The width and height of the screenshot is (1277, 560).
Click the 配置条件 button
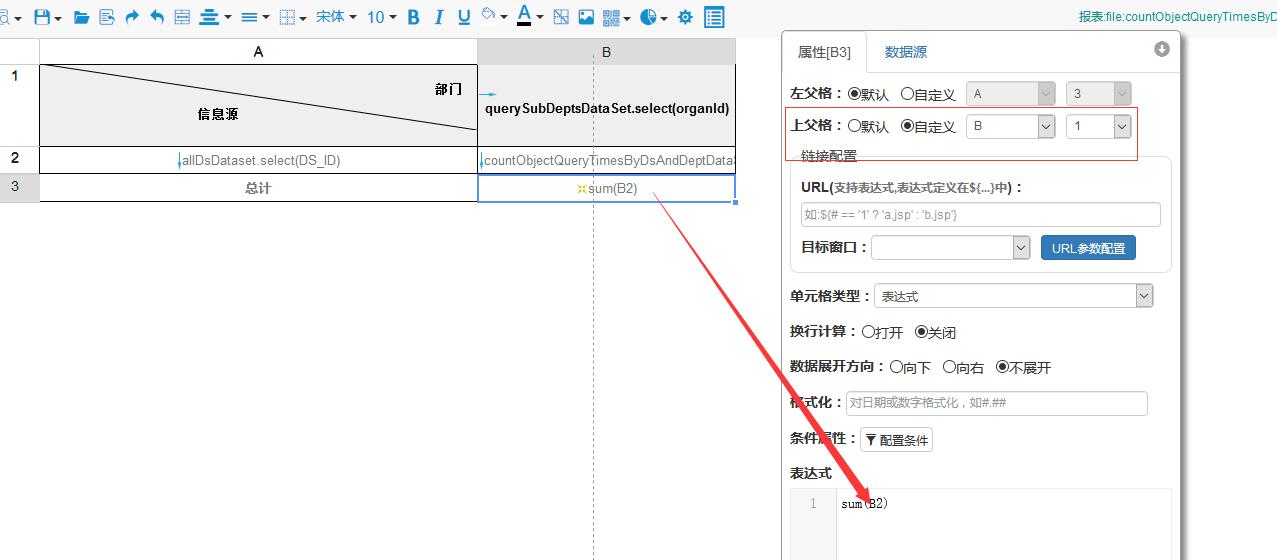pos(896,440)
